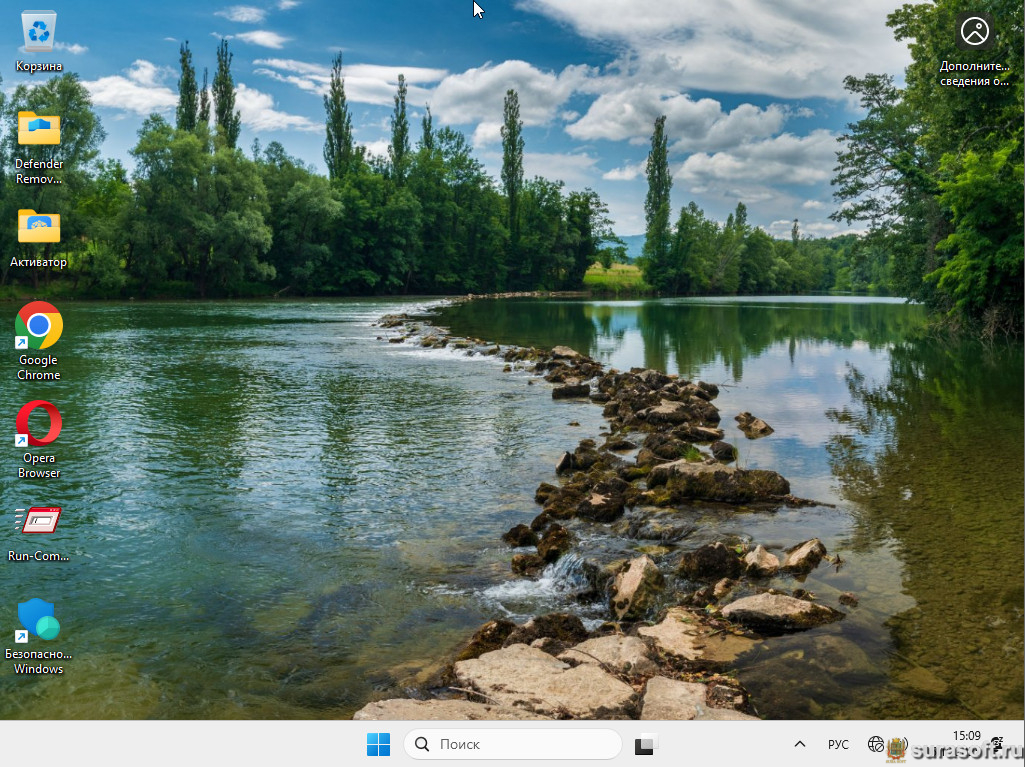
Task: Click the notification bell icon in the tray
Action: click(996, 743)
